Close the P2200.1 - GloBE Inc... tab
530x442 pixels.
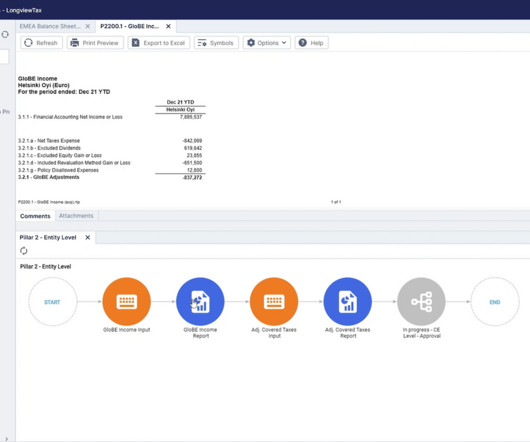click(168, 26)
